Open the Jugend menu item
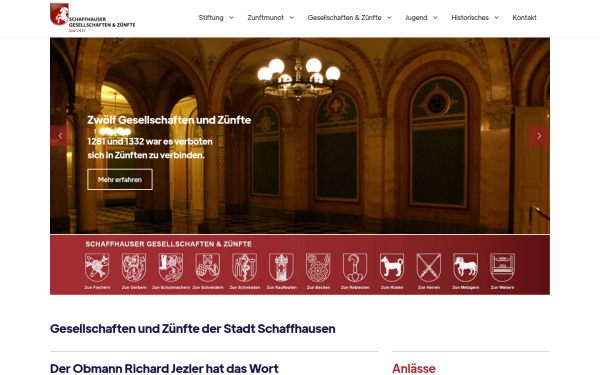 pyautogui.click(x=416, y=18)
